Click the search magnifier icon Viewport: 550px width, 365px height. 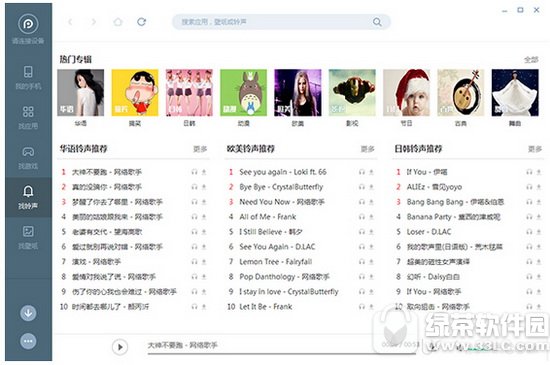pos(377,22)
